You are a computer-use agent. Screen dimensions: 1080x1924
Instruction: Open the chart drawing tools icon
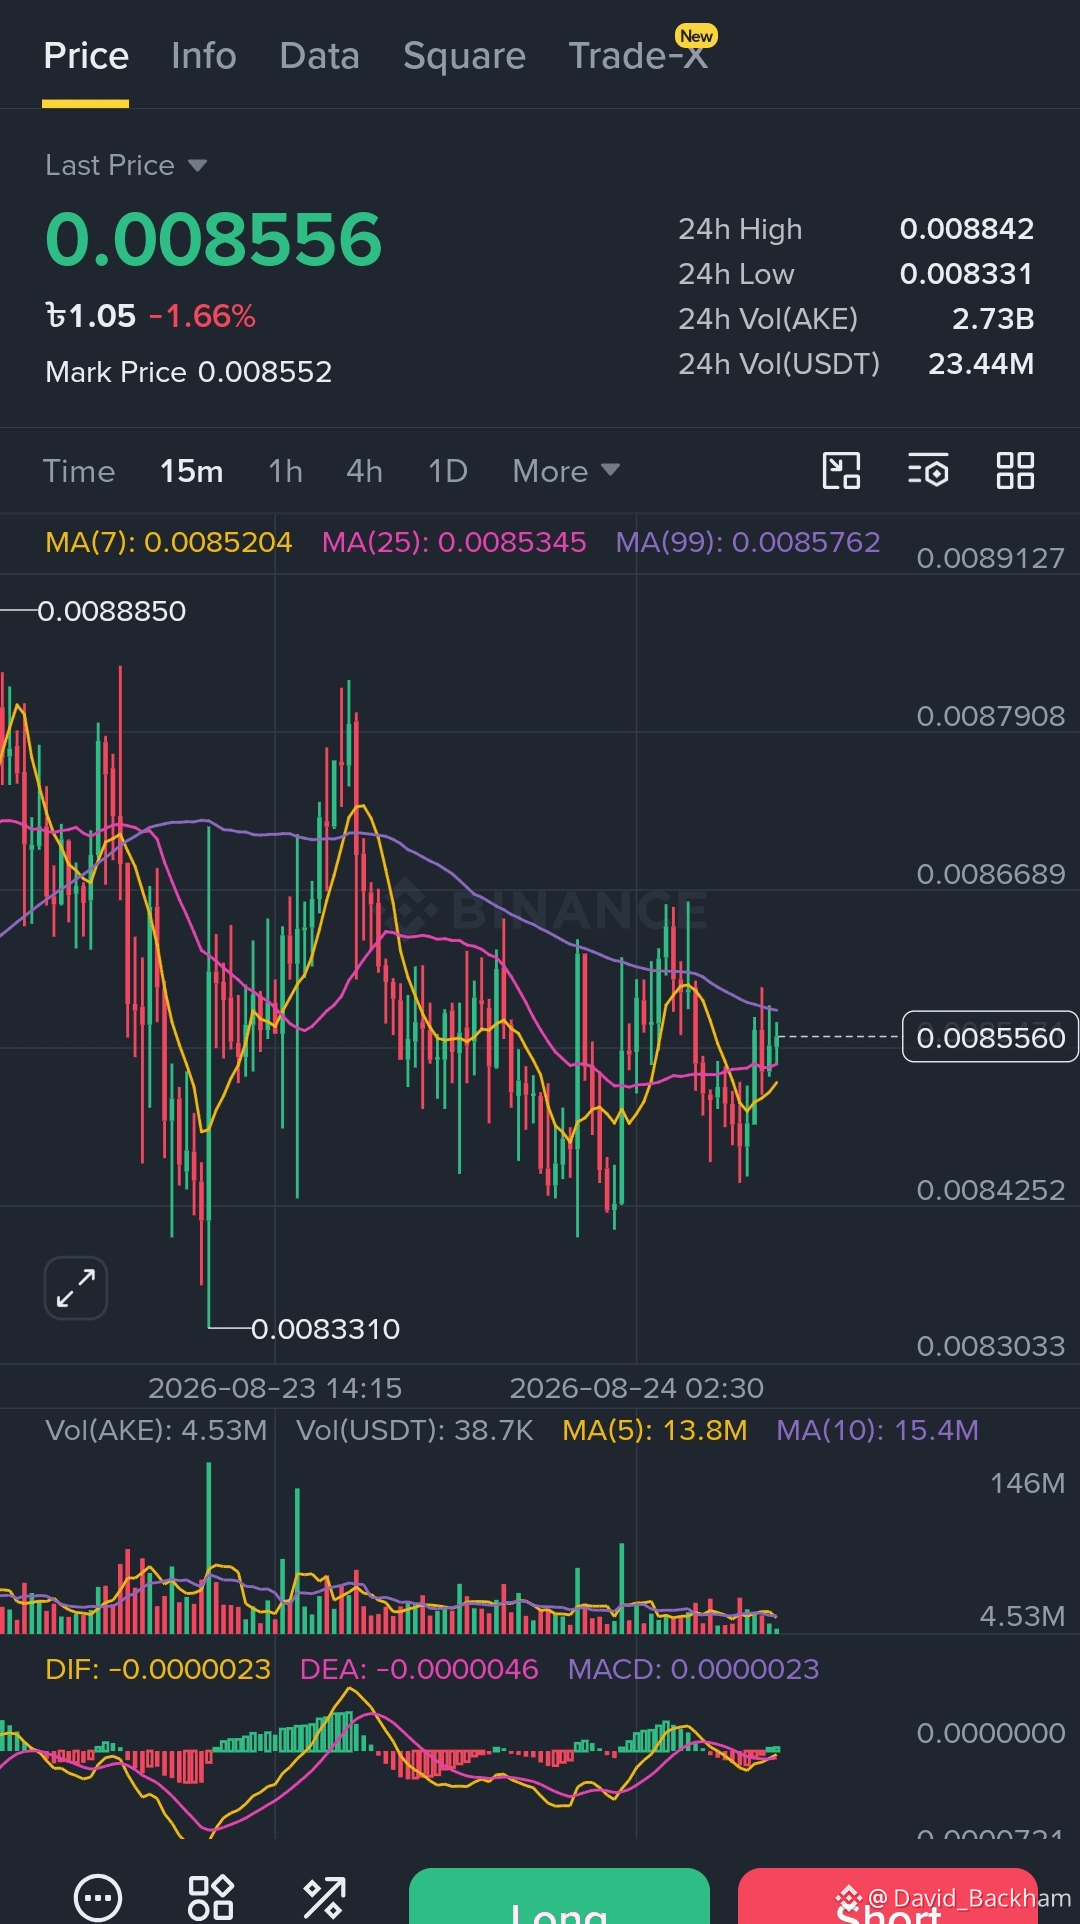point(841,470)
